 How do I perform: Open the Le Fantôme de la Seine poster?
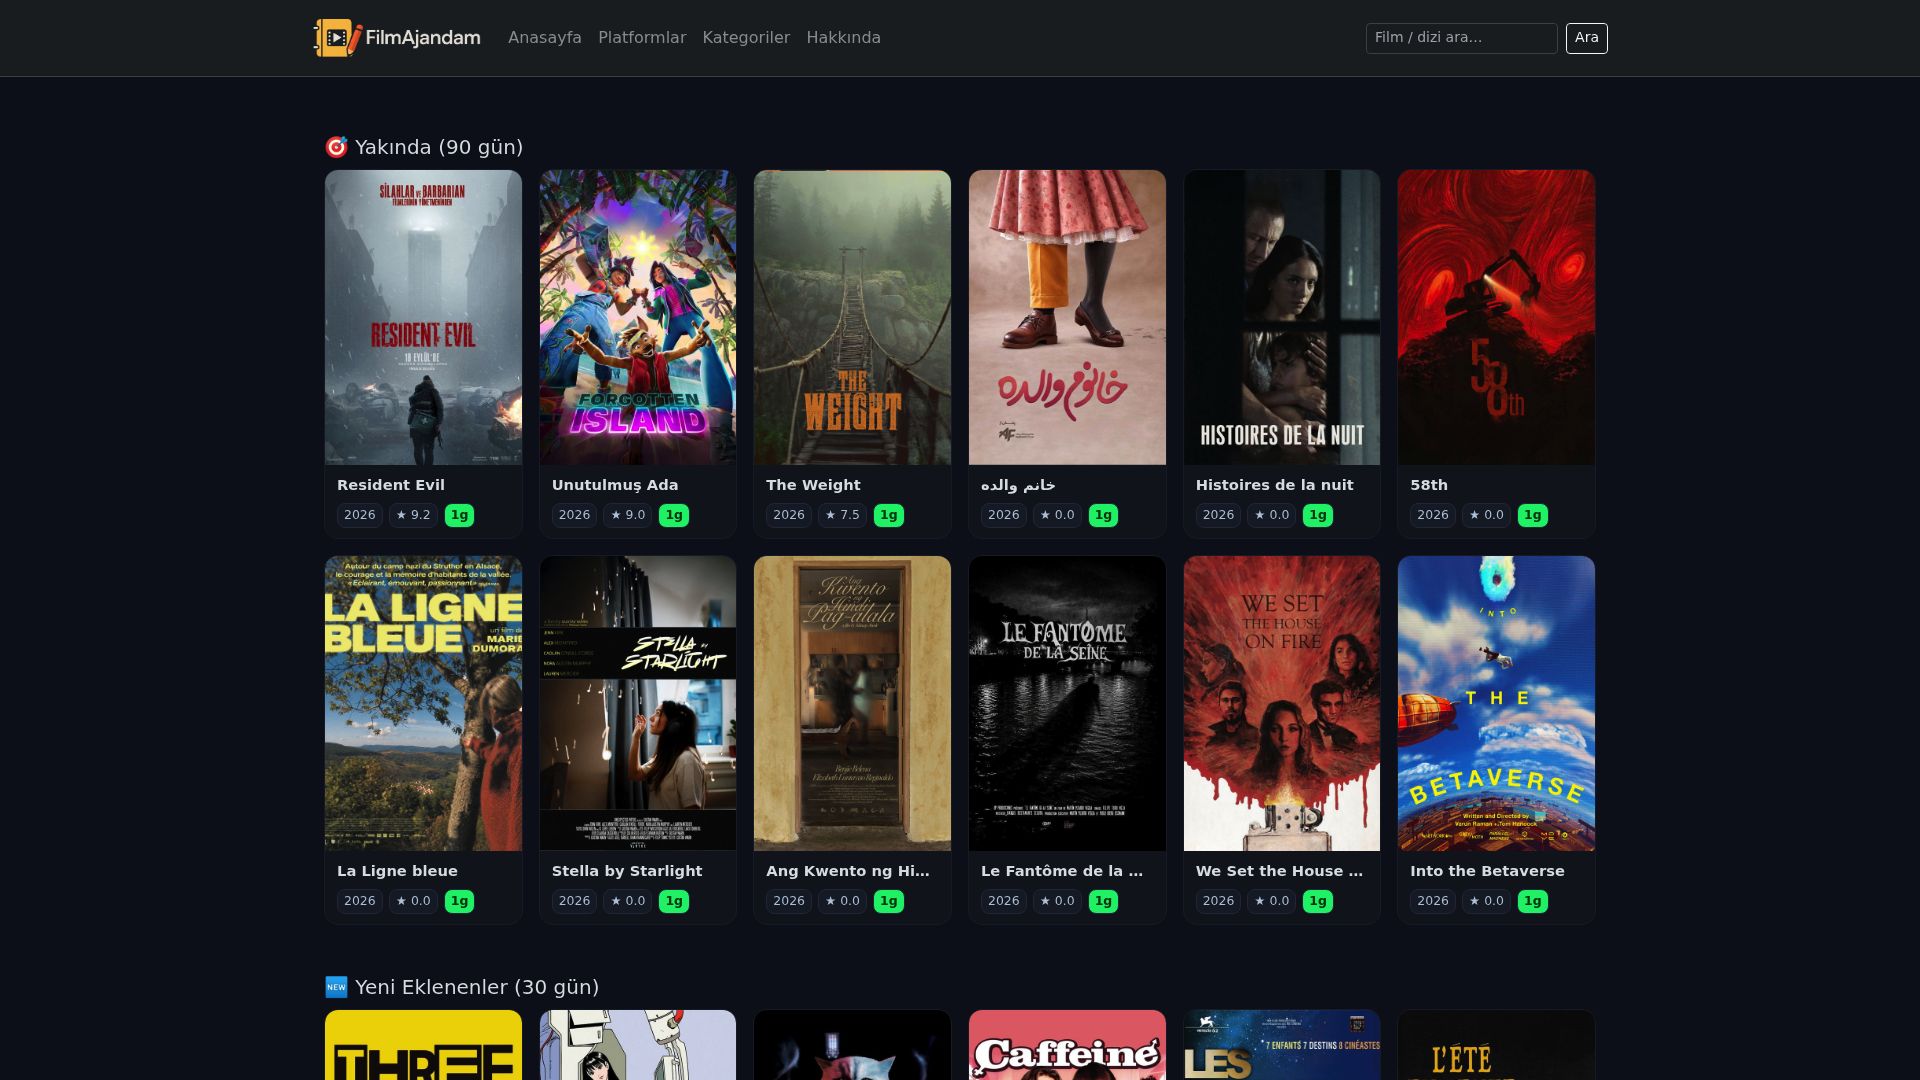(x=1067, y=703)
